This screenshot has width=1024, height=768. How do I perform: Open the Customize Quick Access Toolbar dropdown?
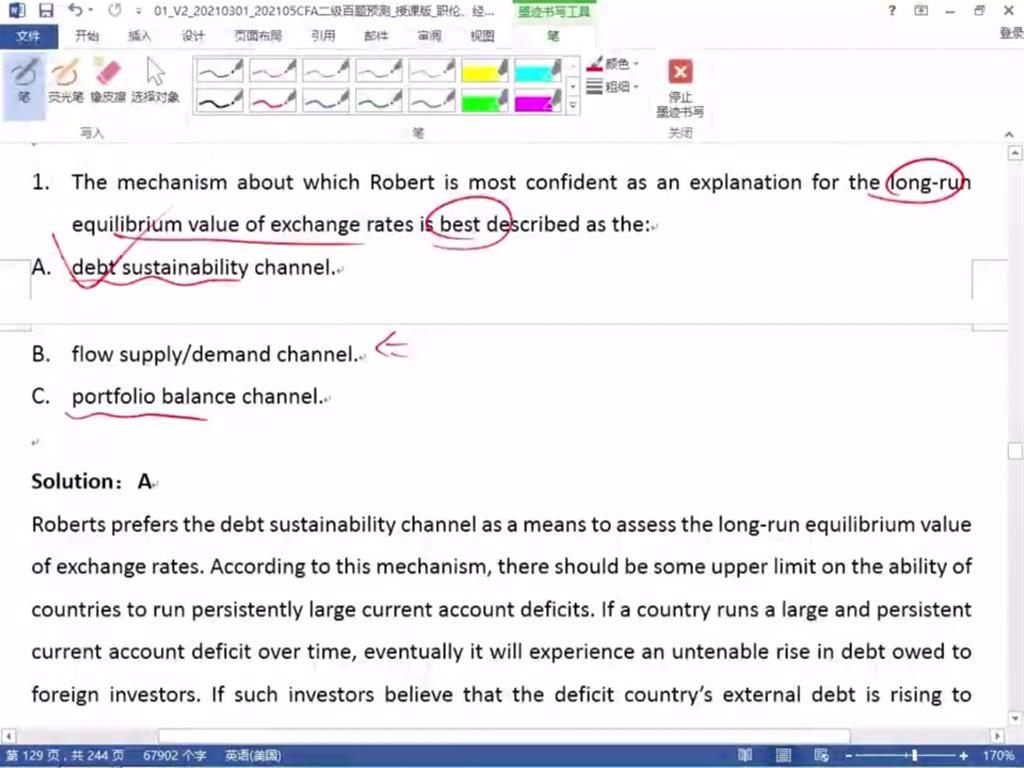tap(138, 11)
